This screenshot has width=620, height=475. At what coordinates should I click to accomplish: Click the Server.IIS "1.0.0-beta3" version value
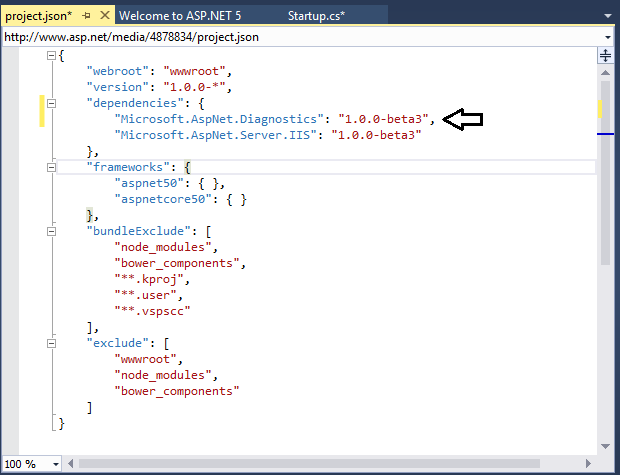point(376,135)
